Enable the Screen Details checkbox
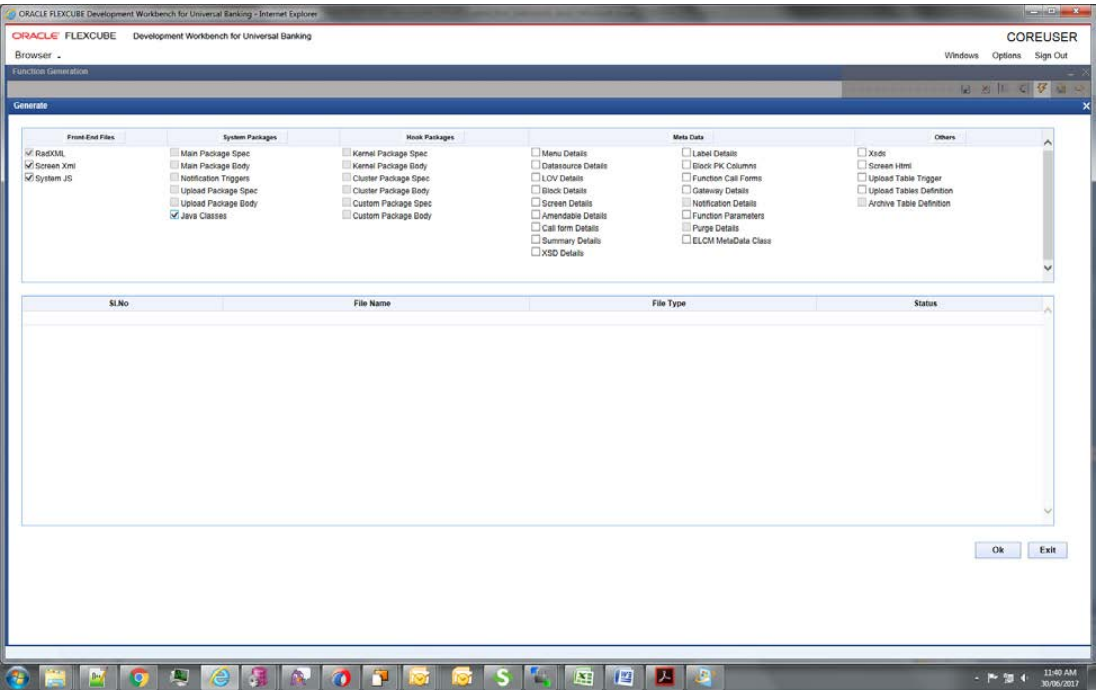 tap(536, 202)
